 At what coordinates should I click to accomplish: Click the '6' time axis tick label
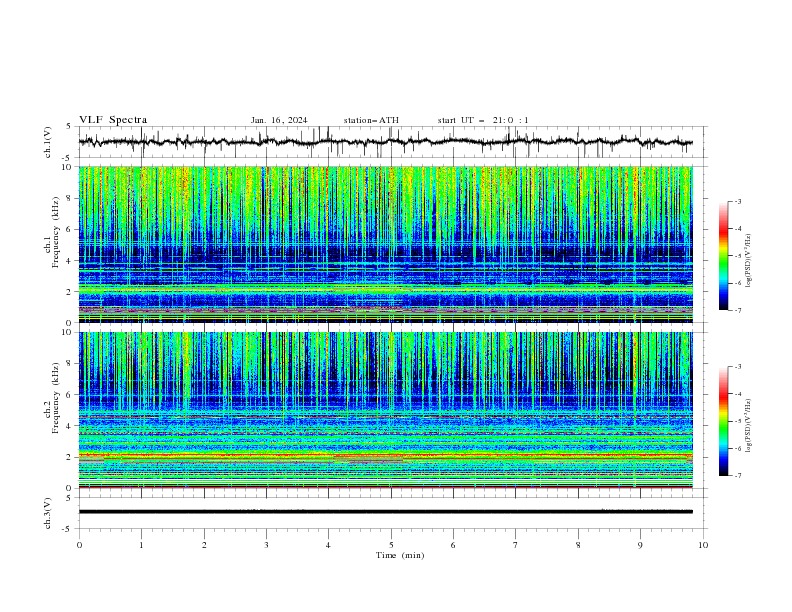tap(453, 545)
